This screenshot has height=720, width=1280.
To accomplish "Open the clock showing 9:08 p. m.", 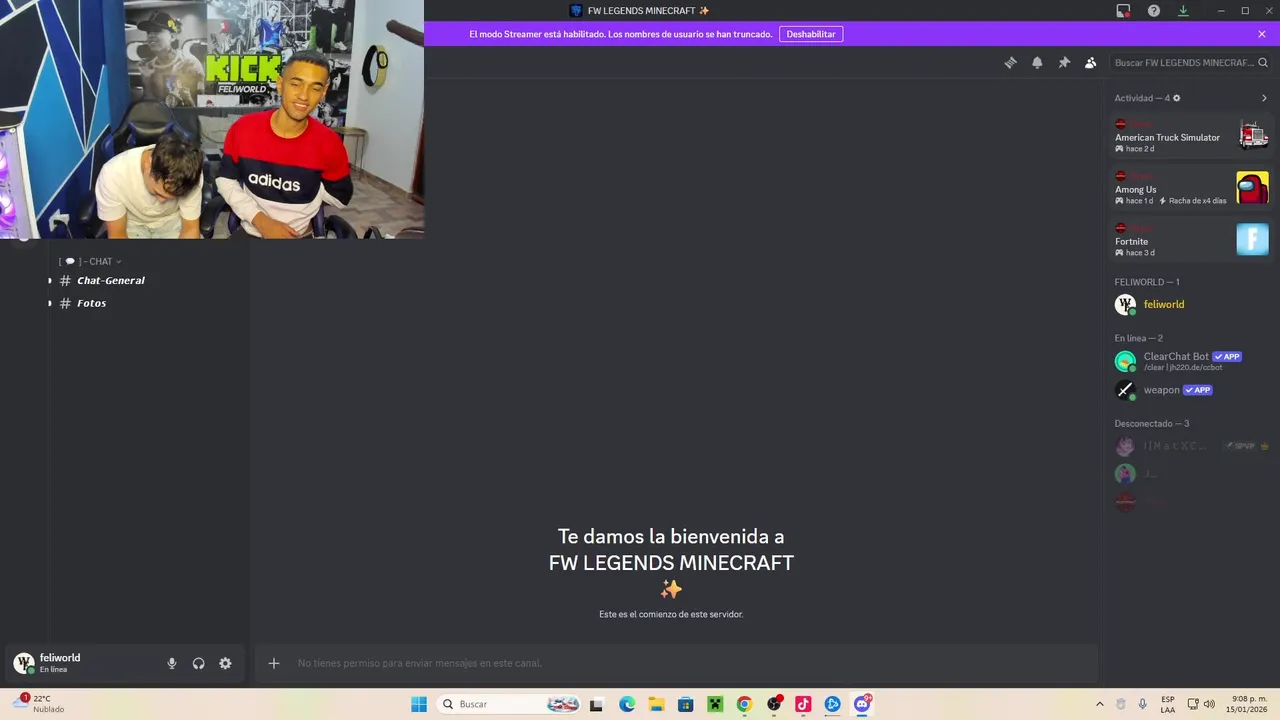I will (1247, 704).
